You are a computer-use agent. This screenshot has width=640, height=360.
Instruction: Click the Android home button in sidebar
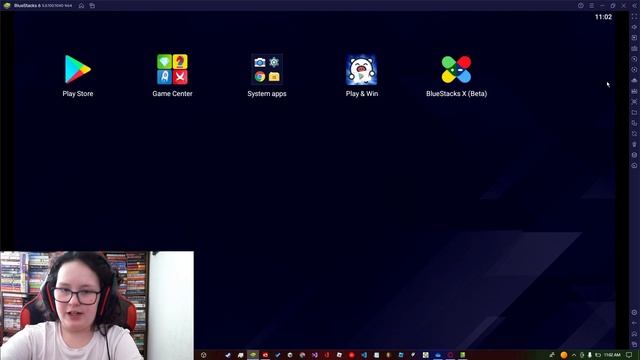pyautogui.click(x=634, y=333)
